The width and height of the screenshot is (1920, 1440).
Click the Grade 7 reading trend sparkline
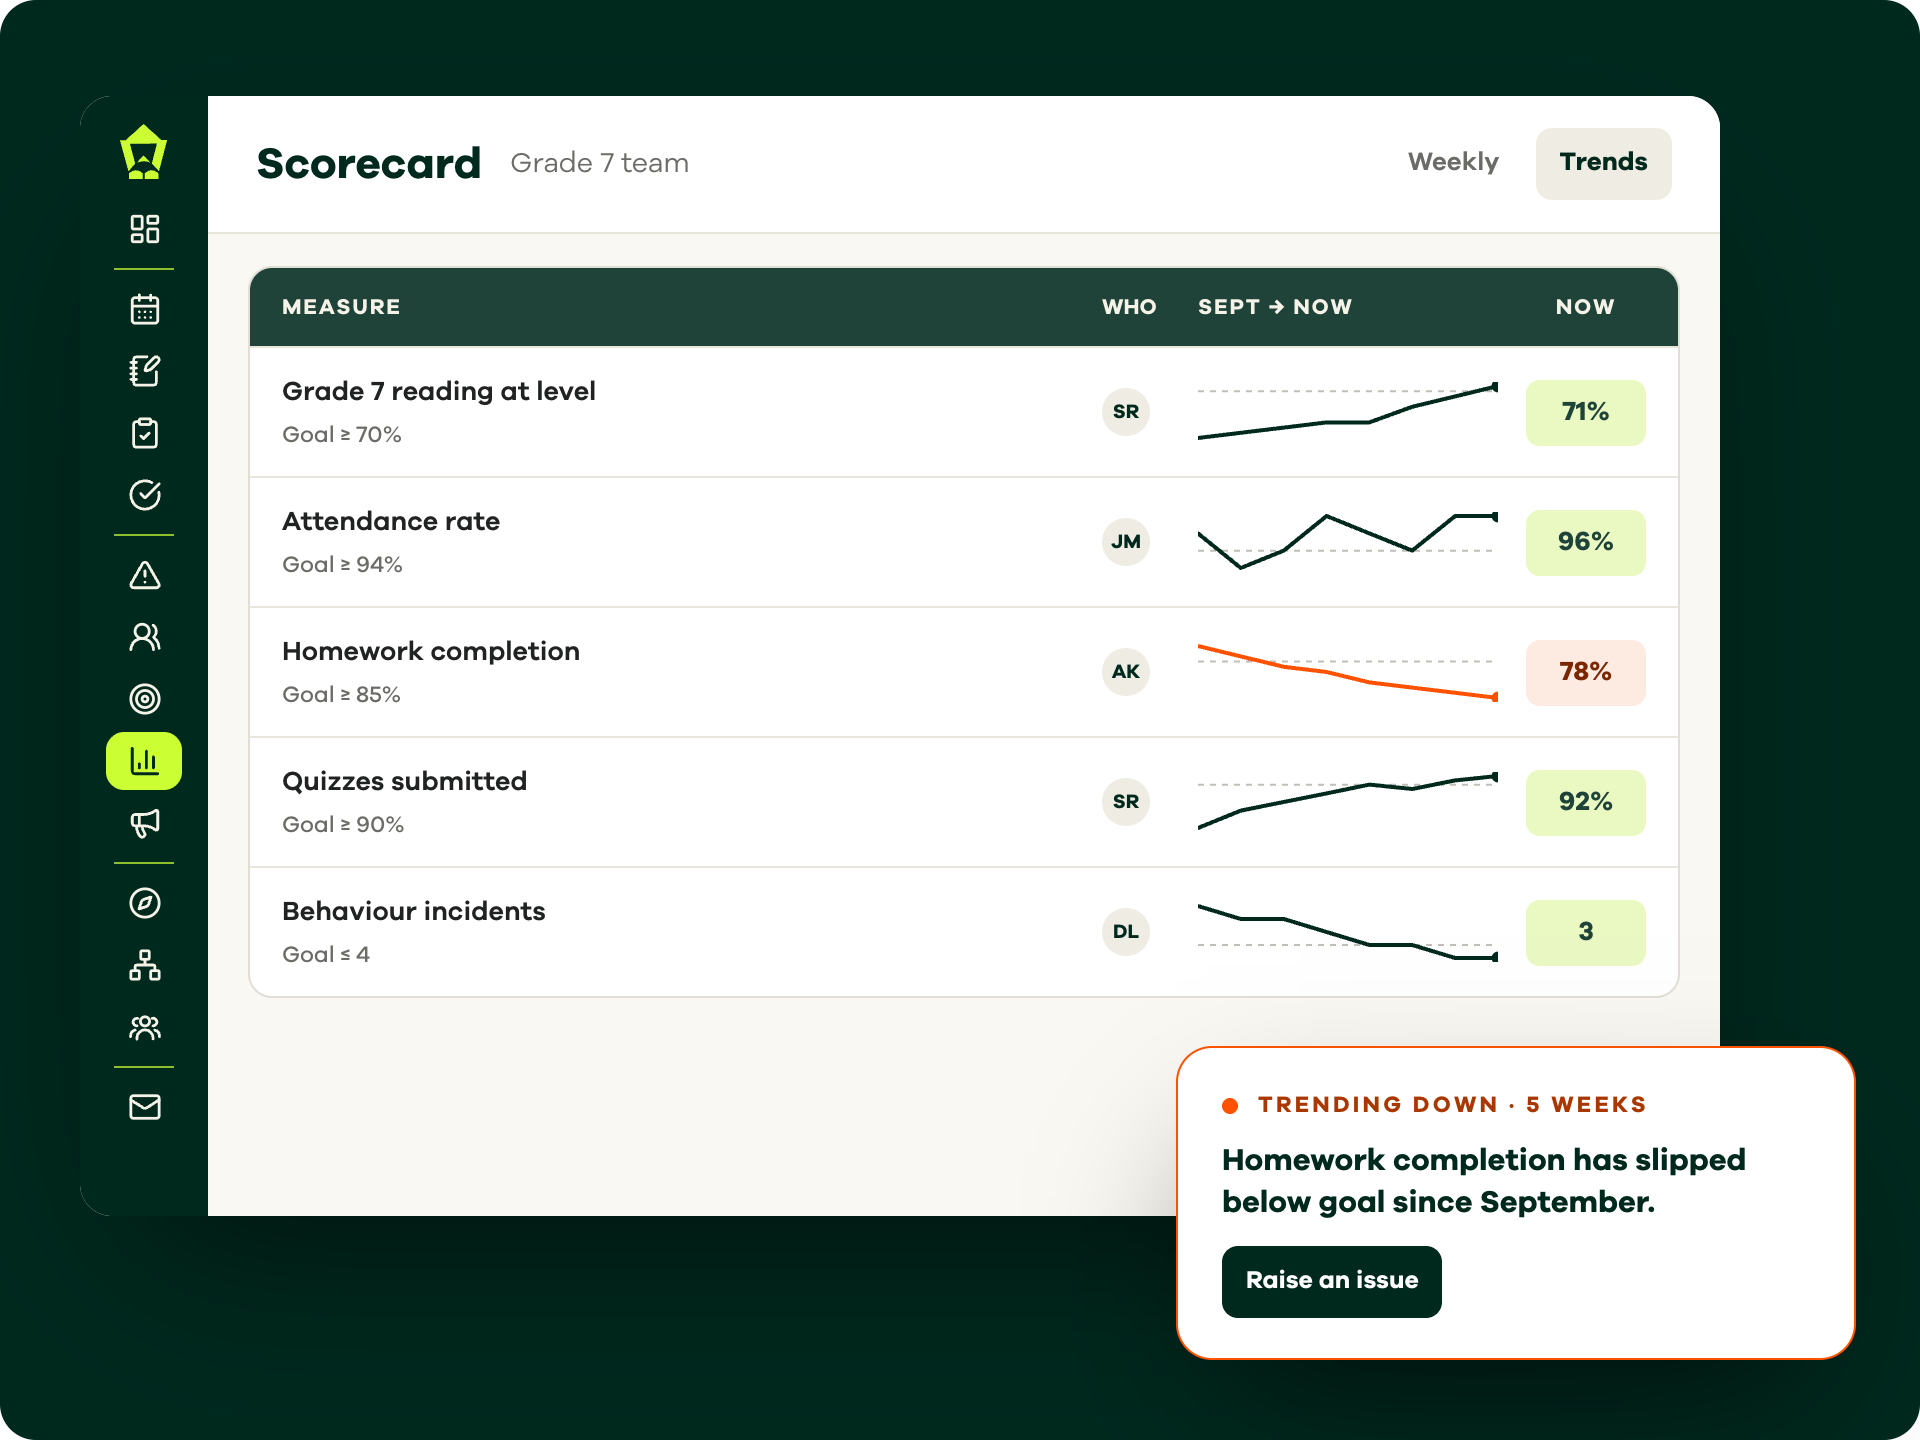click(1347, 411)
